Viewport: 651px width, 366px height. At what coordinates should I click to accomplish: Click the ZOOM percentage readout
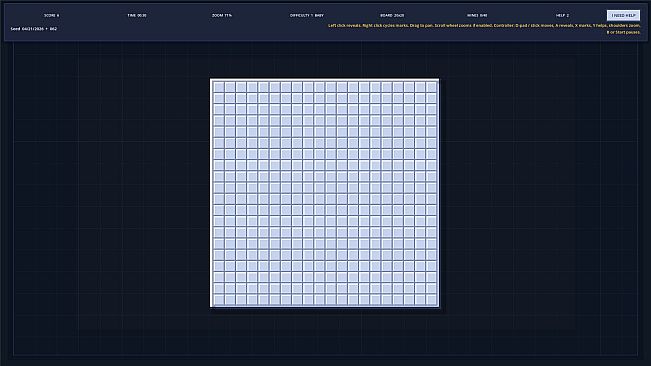click(222, 15)
